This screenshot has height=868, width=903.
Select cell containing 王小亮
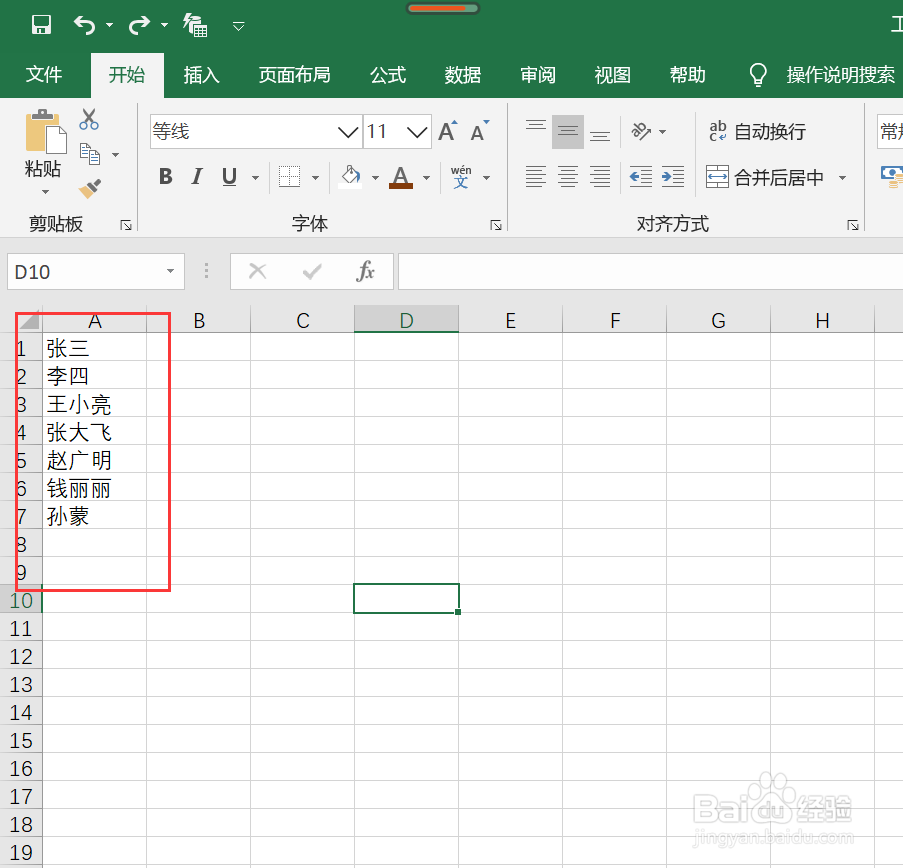[x=94, y=404]
